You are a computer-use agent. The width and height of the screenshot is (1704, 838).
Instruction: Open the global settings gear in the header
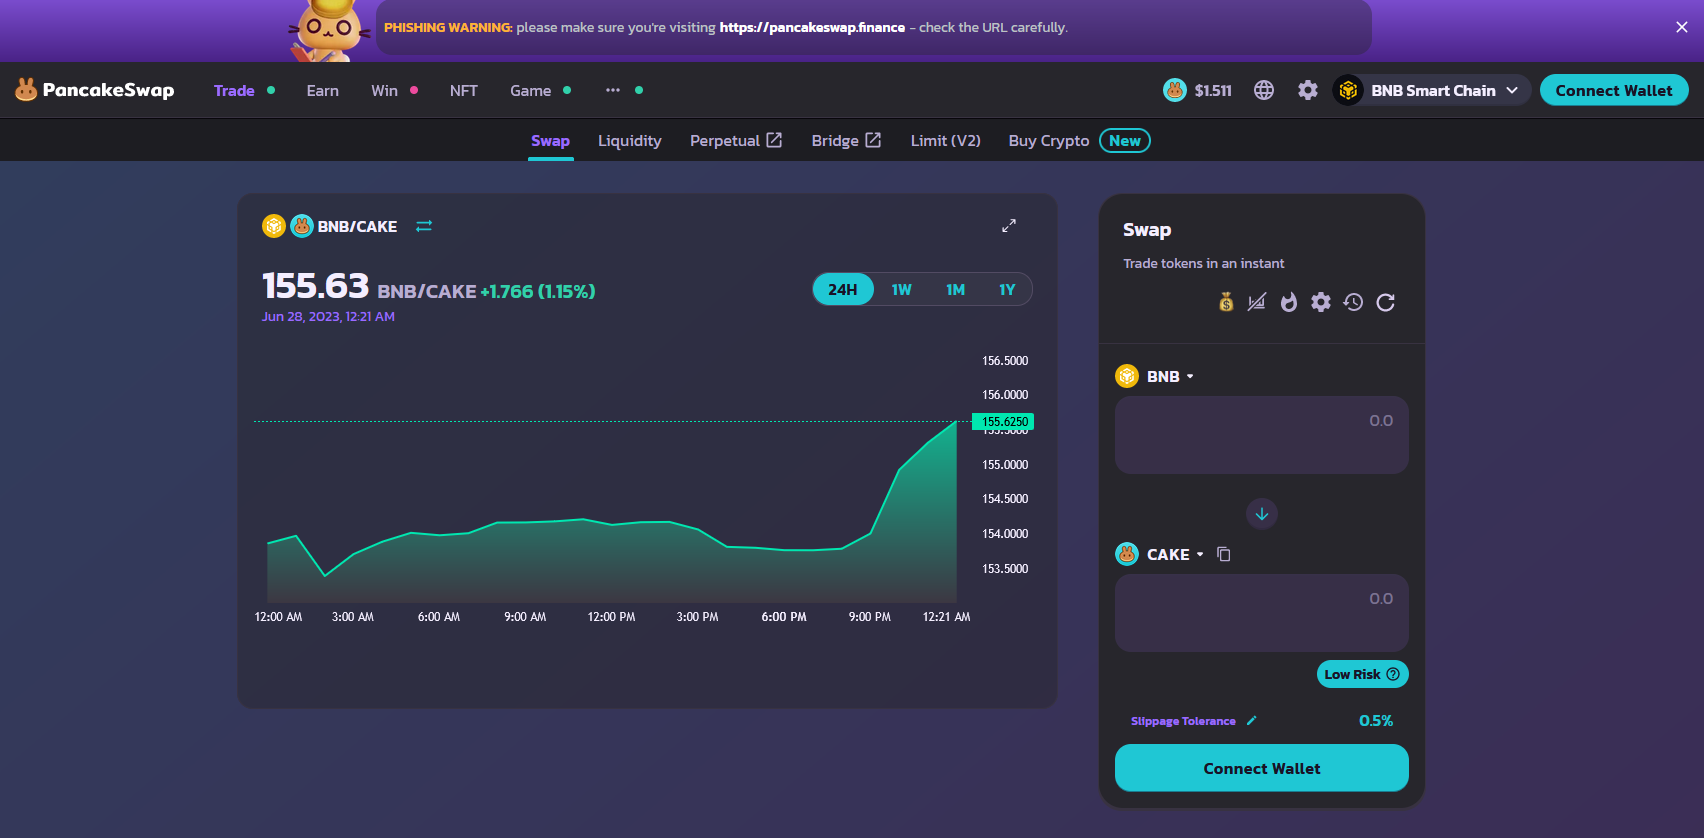coord(1308,90)
